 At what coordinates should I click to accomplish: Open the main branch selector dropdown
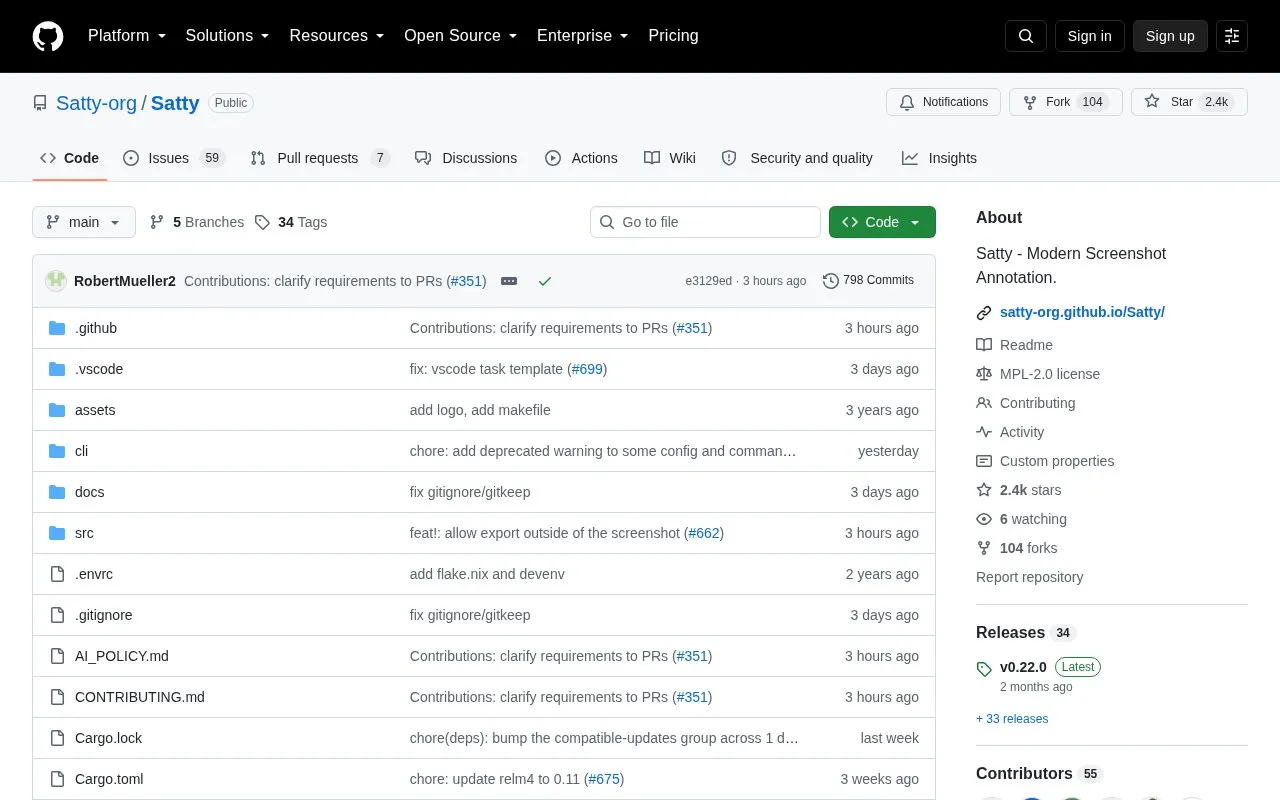point(84,222)
